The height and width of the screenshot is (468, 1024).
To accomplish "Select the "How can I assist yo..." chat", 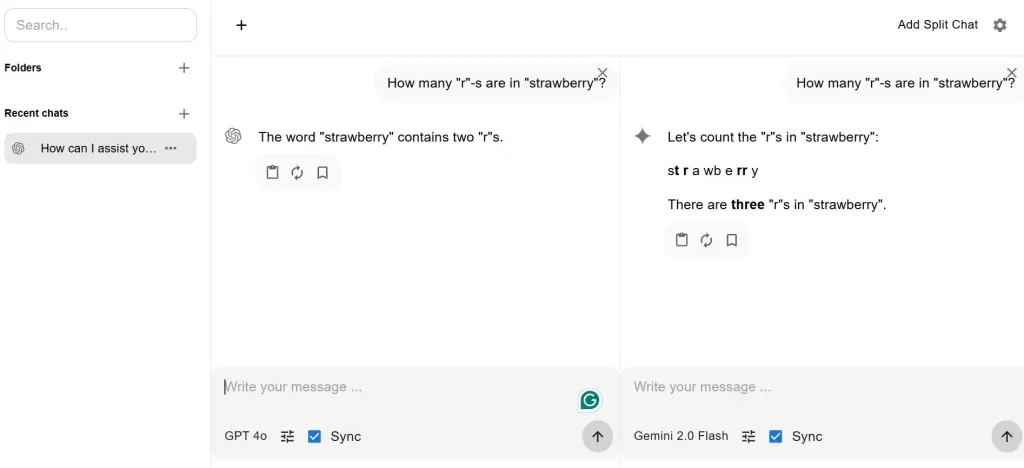I will 98,148.
